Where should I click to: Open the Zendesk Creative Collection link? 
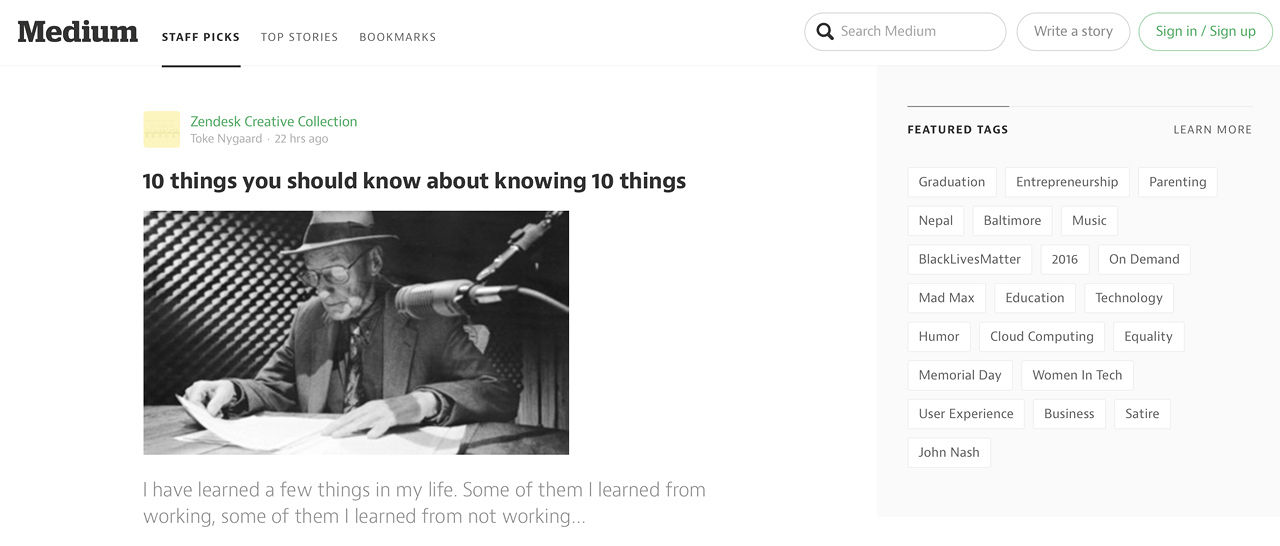tap(274, 122)
